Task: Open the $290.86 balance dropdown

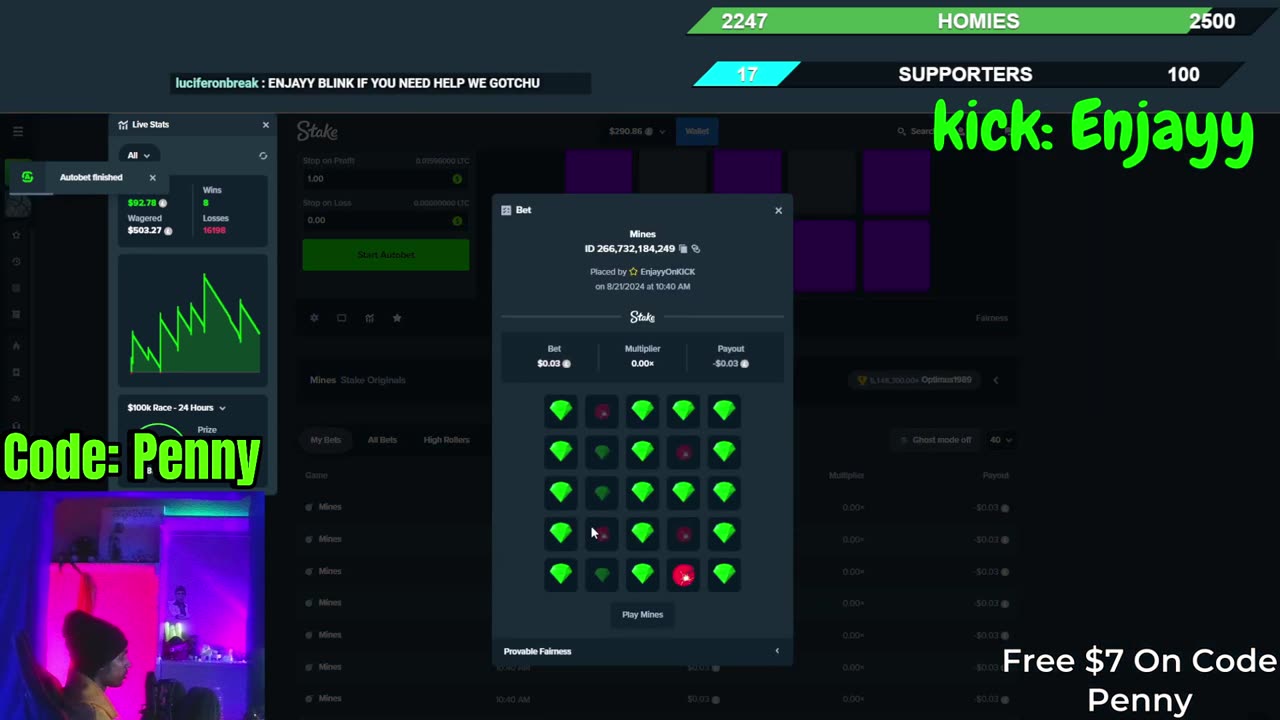Action: click(x=637, y=131)
